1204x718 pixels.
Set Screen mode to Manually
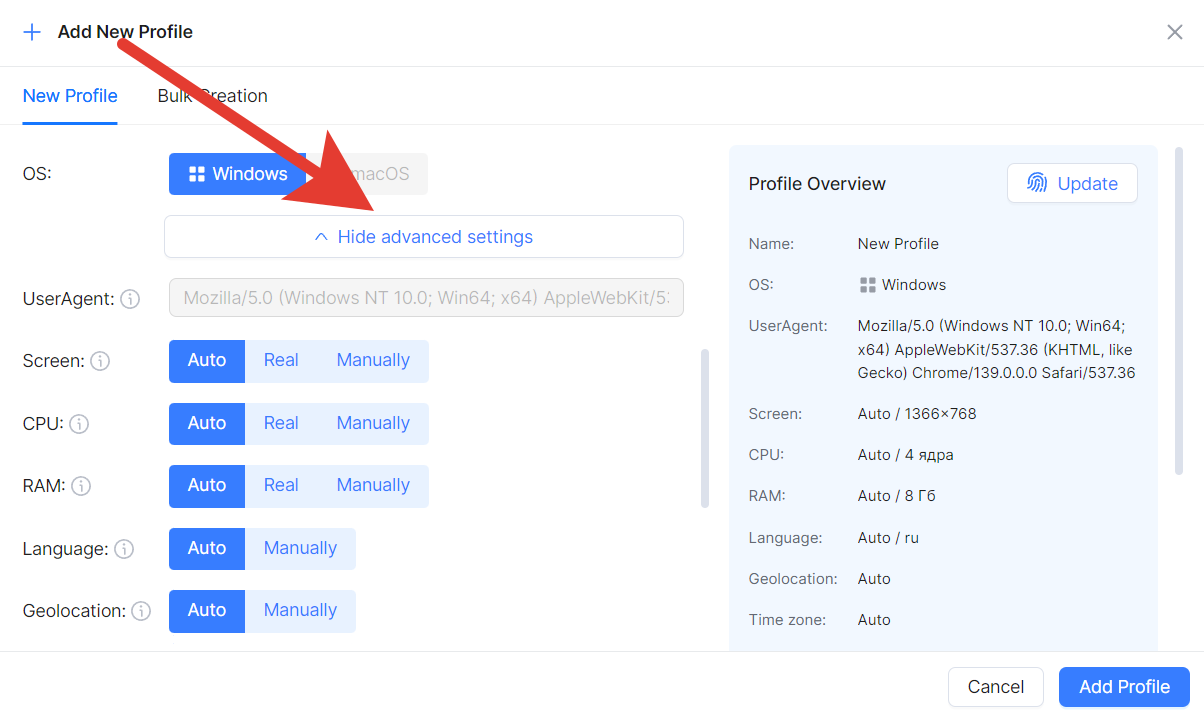click(x=372, y=359)
